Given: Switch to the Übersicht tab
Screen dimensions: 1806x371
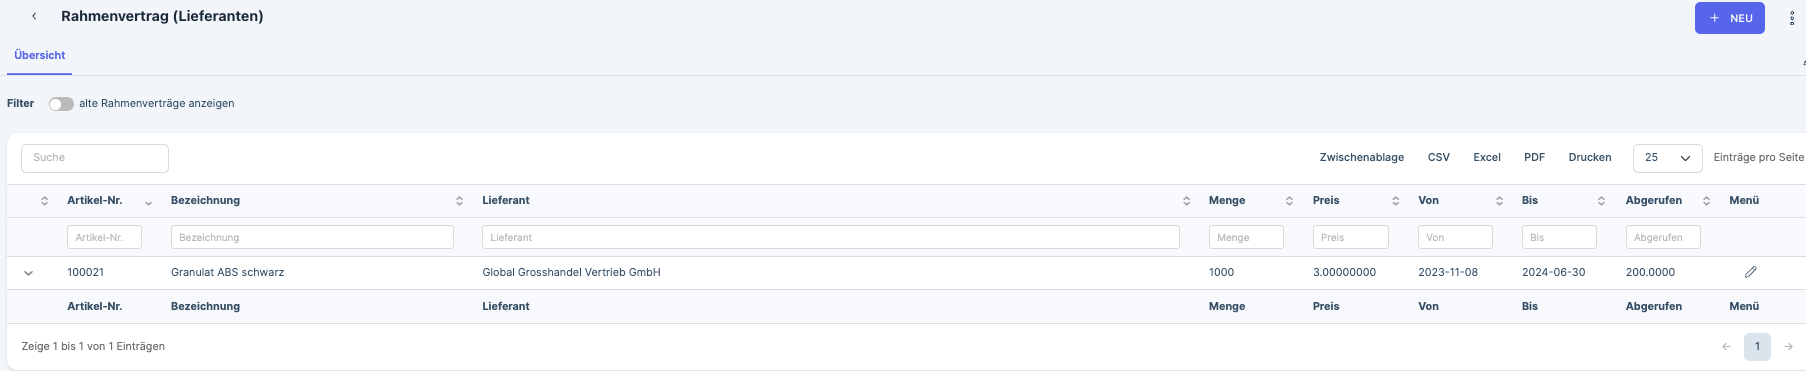Looking at the screenshot, I should click(40, 56).
